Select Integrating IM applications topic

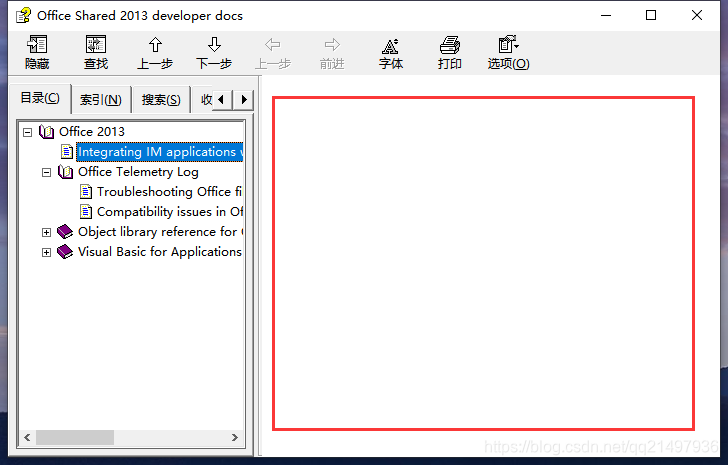(x=160, y=152)
